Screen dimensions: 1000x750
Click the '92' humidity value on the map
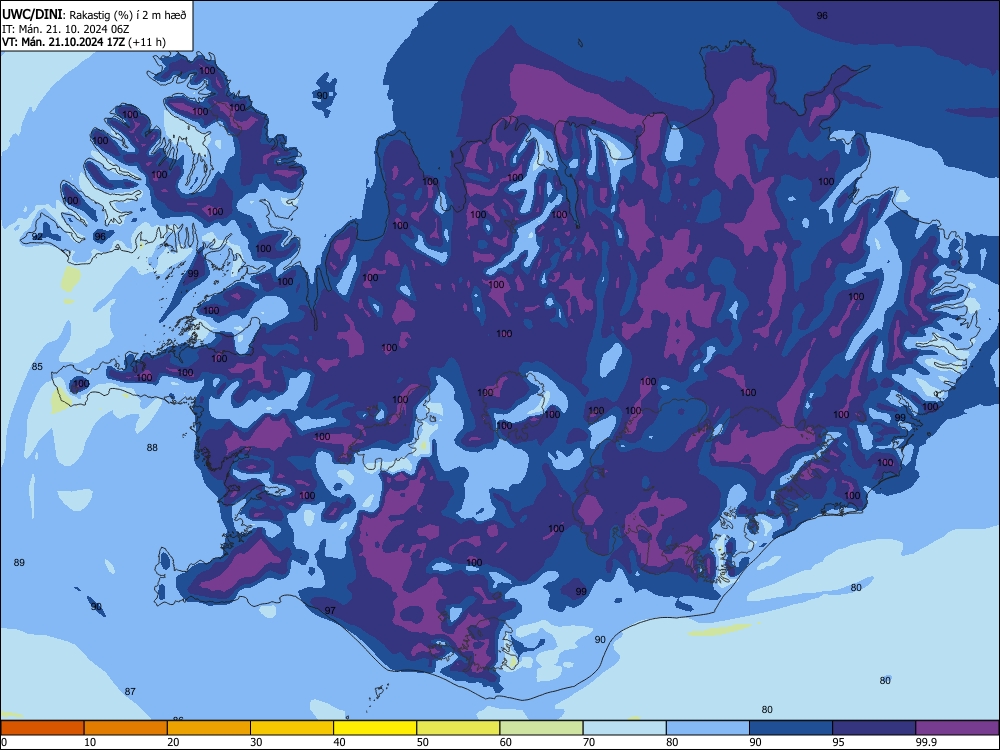pyautogui.click(x=38, y=237)
